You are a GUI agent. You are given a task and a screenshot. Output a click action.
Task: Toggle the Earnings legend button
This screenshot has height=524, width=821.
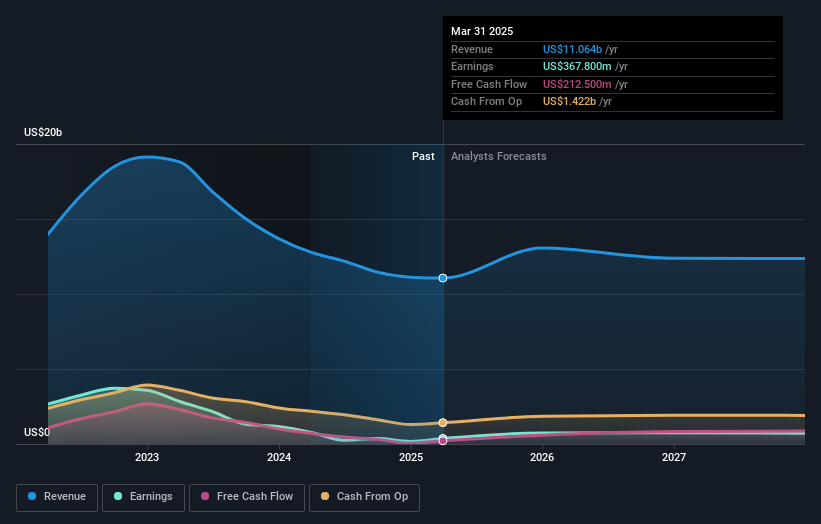[x=143, y=497]
